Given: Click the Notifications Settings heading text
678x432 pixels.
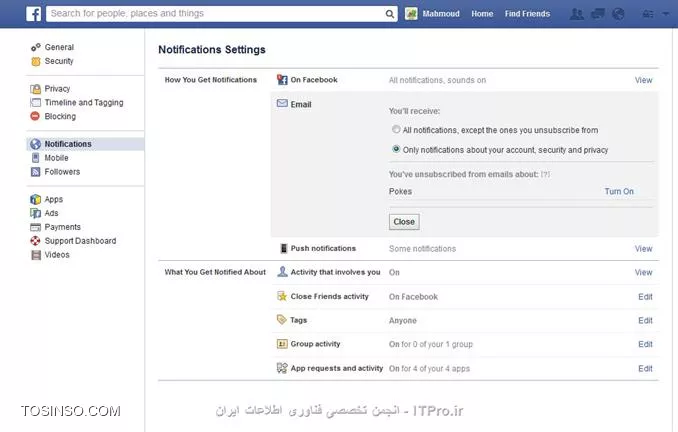Looking at the screenshot, I should [212, 50].
